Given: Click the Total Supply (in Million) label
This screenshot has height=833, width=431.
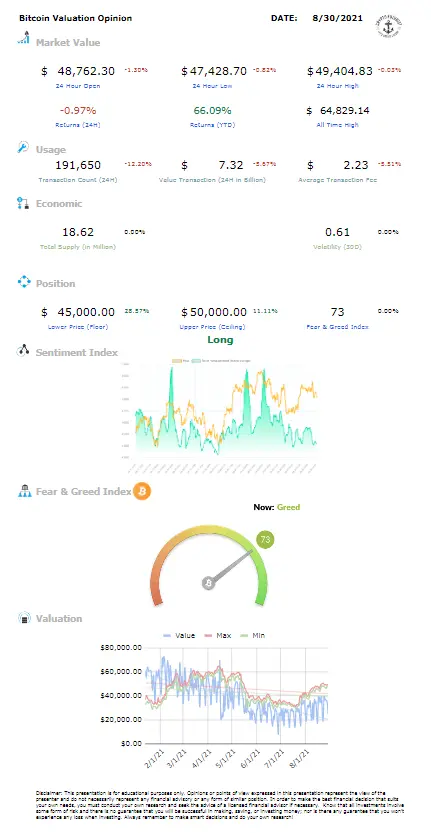Looking at the screenshot, I should (78, 247).
